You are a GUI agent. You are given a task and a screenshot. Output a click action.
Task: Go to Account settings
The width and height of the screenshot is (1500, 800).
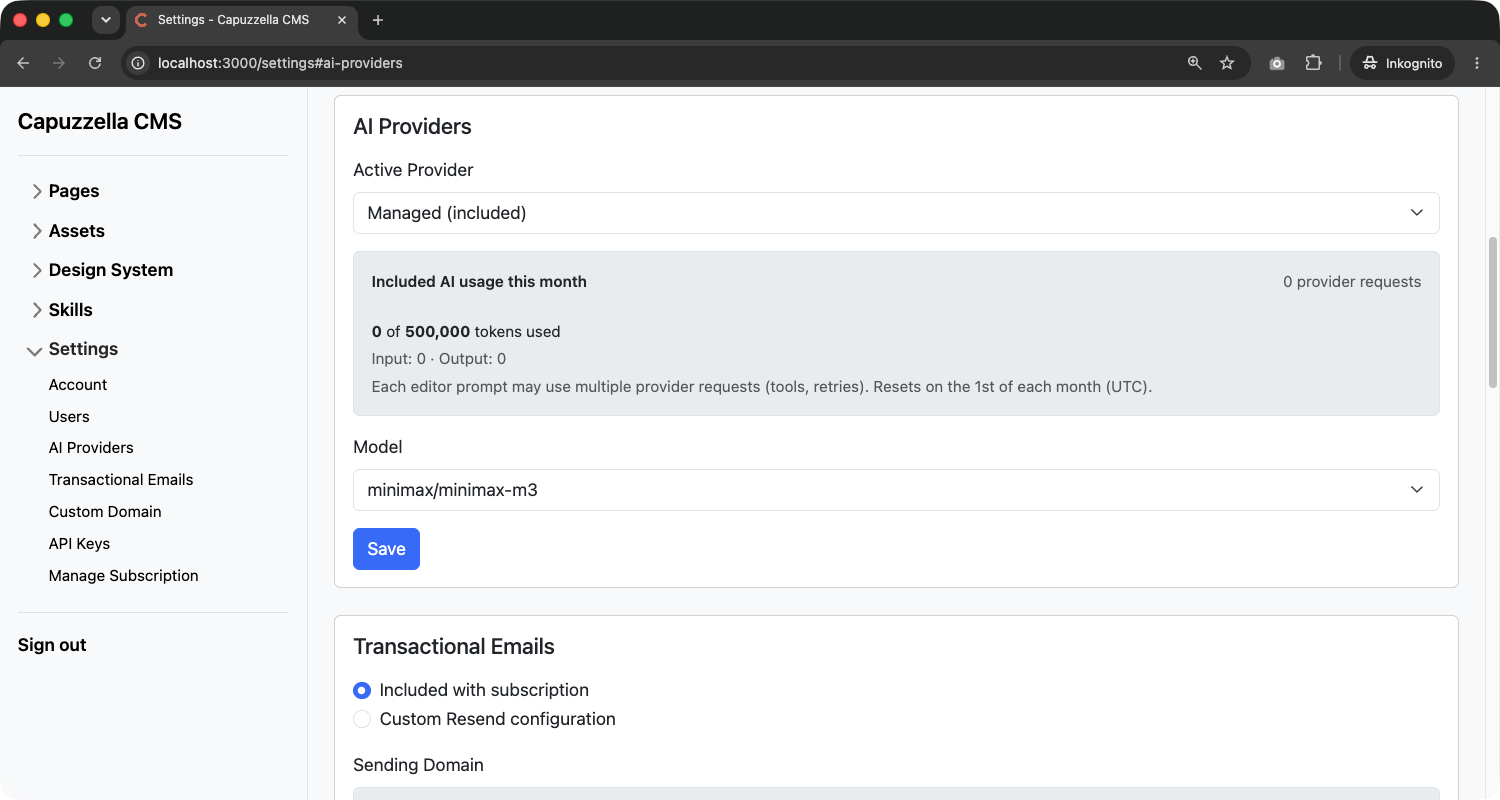tap(78, 385)
